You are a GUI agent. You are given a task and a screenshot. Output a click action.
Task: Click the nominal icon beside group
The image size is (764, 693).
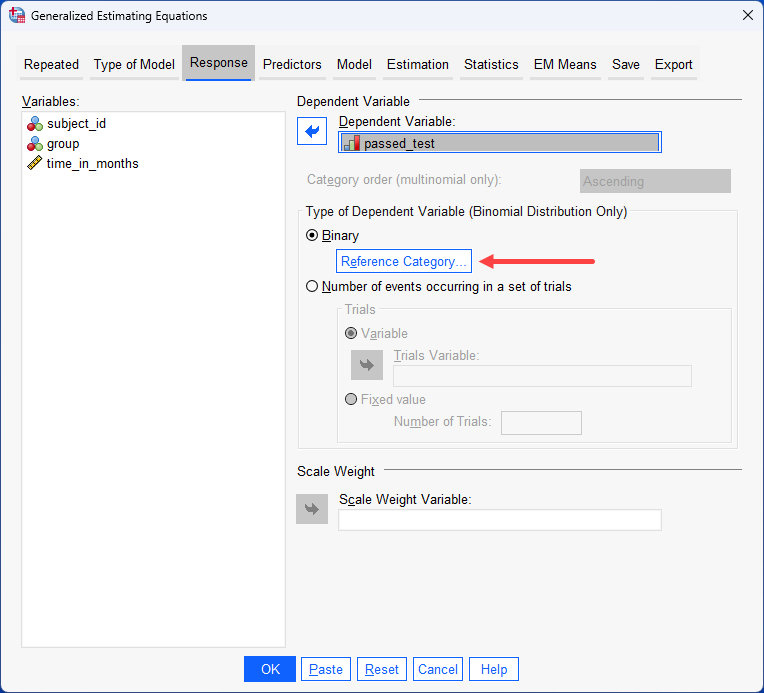pyautogui.click(x=35, y=144)
